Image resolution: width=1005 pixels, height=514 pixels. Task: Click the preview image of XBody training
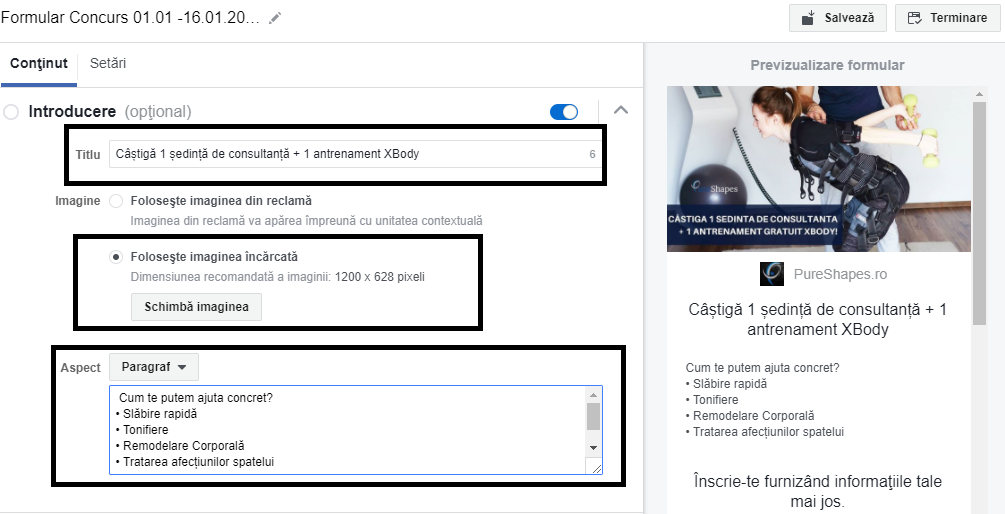[x=818, y=168]
